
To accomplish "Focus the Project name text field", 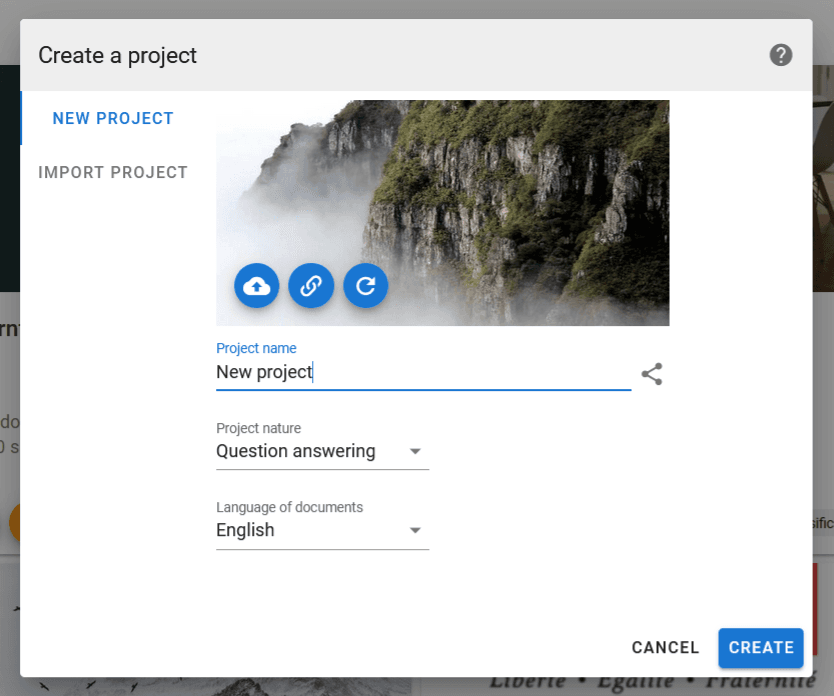I will (422, 372).
